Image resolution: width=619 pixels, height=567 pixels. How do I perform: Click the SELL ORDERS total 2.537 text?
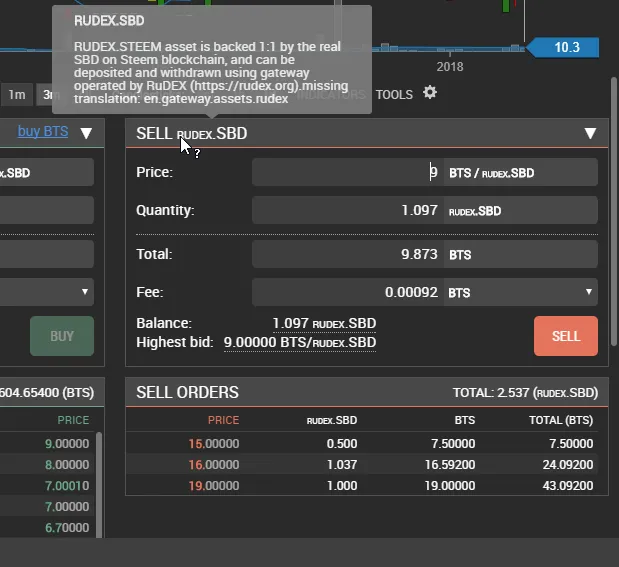coord(525,392)
